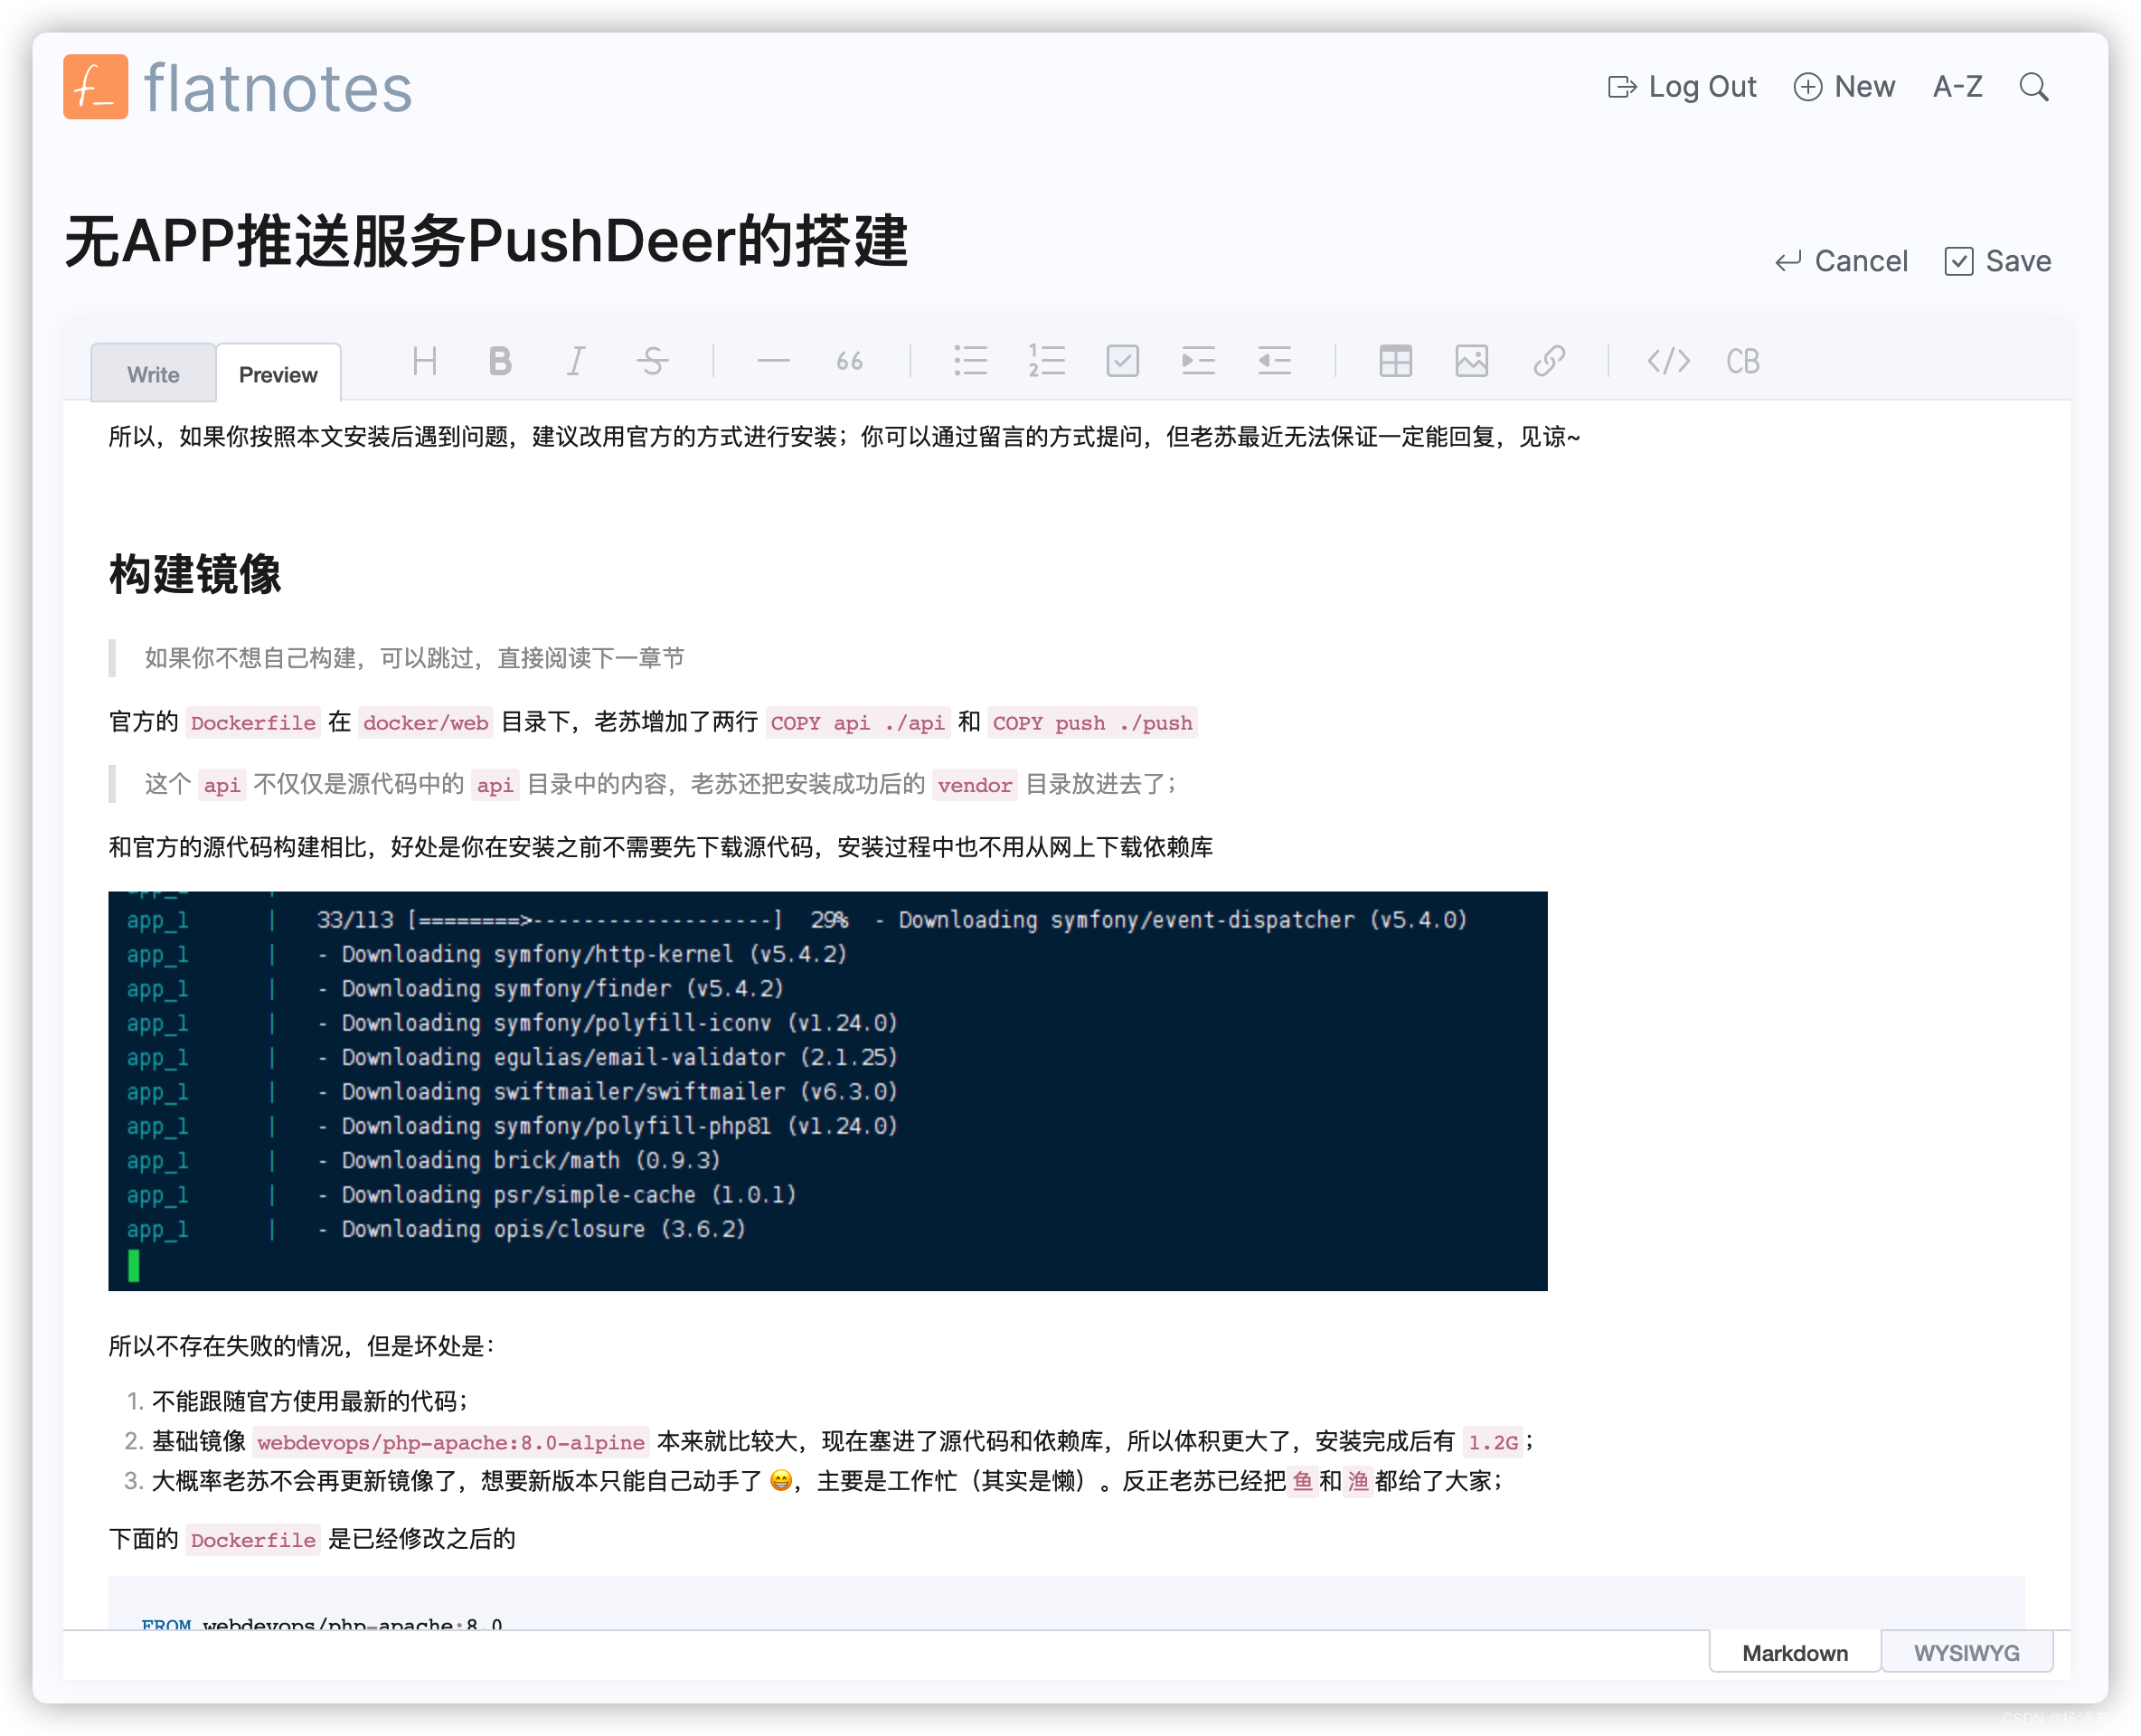Click the link insert icon
This screenshot has width=2141, height=1736.
1552,360
